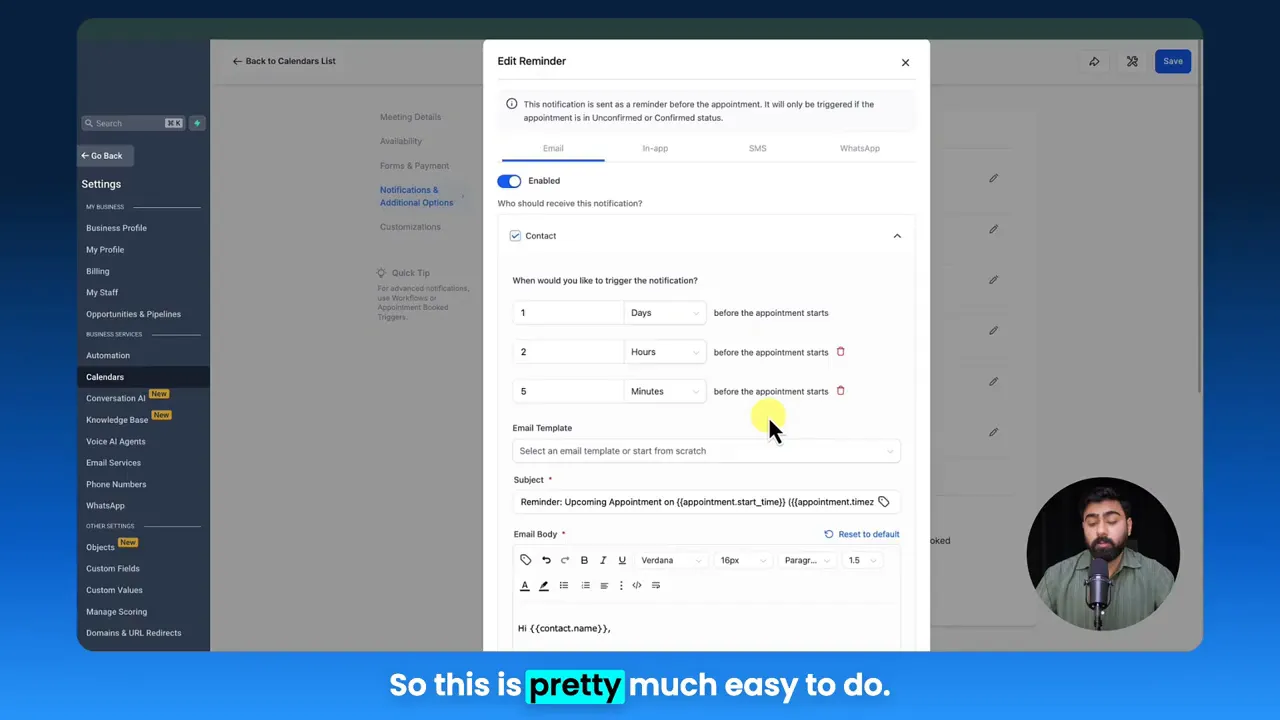Click the text color icon in editor
The image size is (1280, 720).
[524, 585]
